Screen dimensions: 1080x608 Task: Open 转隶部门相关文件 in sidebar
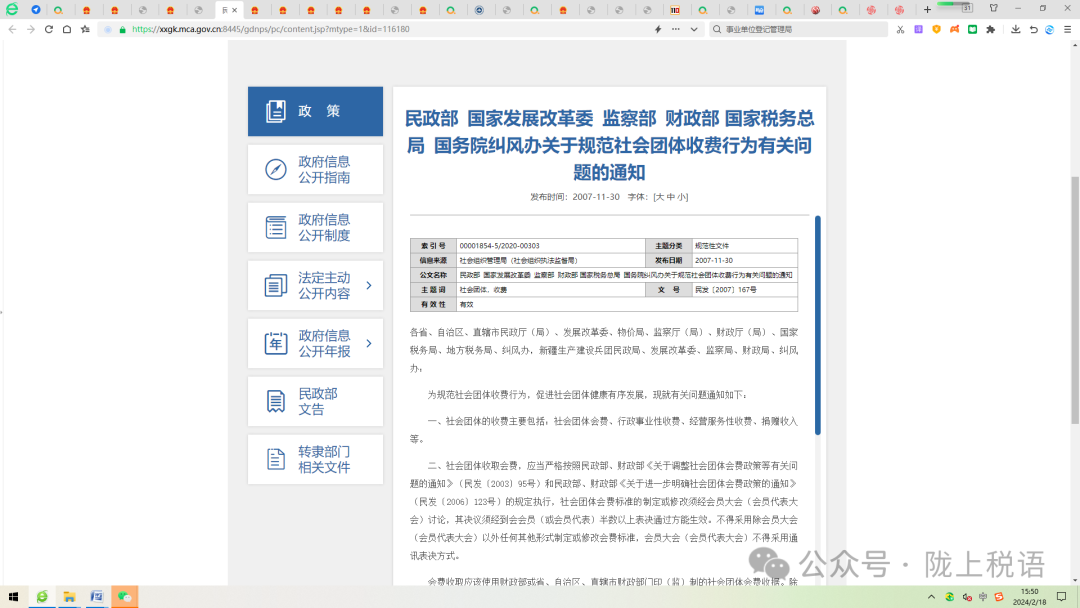coord(315,459)
